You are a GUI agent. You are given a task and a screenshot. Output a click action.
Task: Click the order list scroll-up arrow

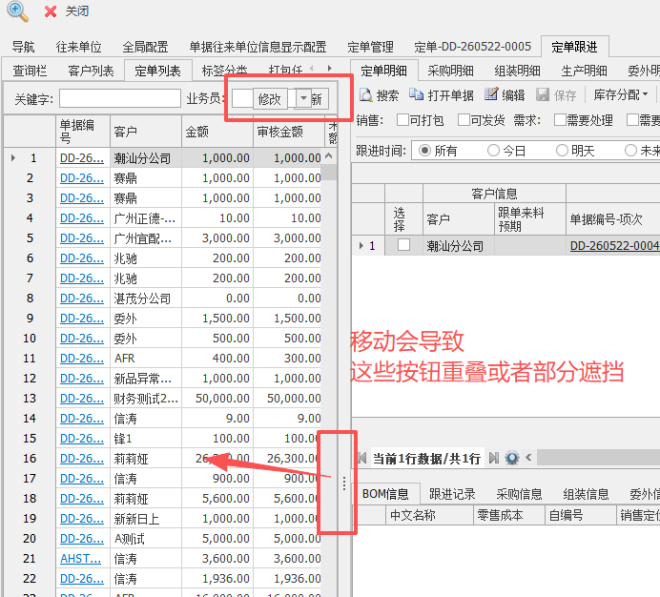[x=329, y=156]
